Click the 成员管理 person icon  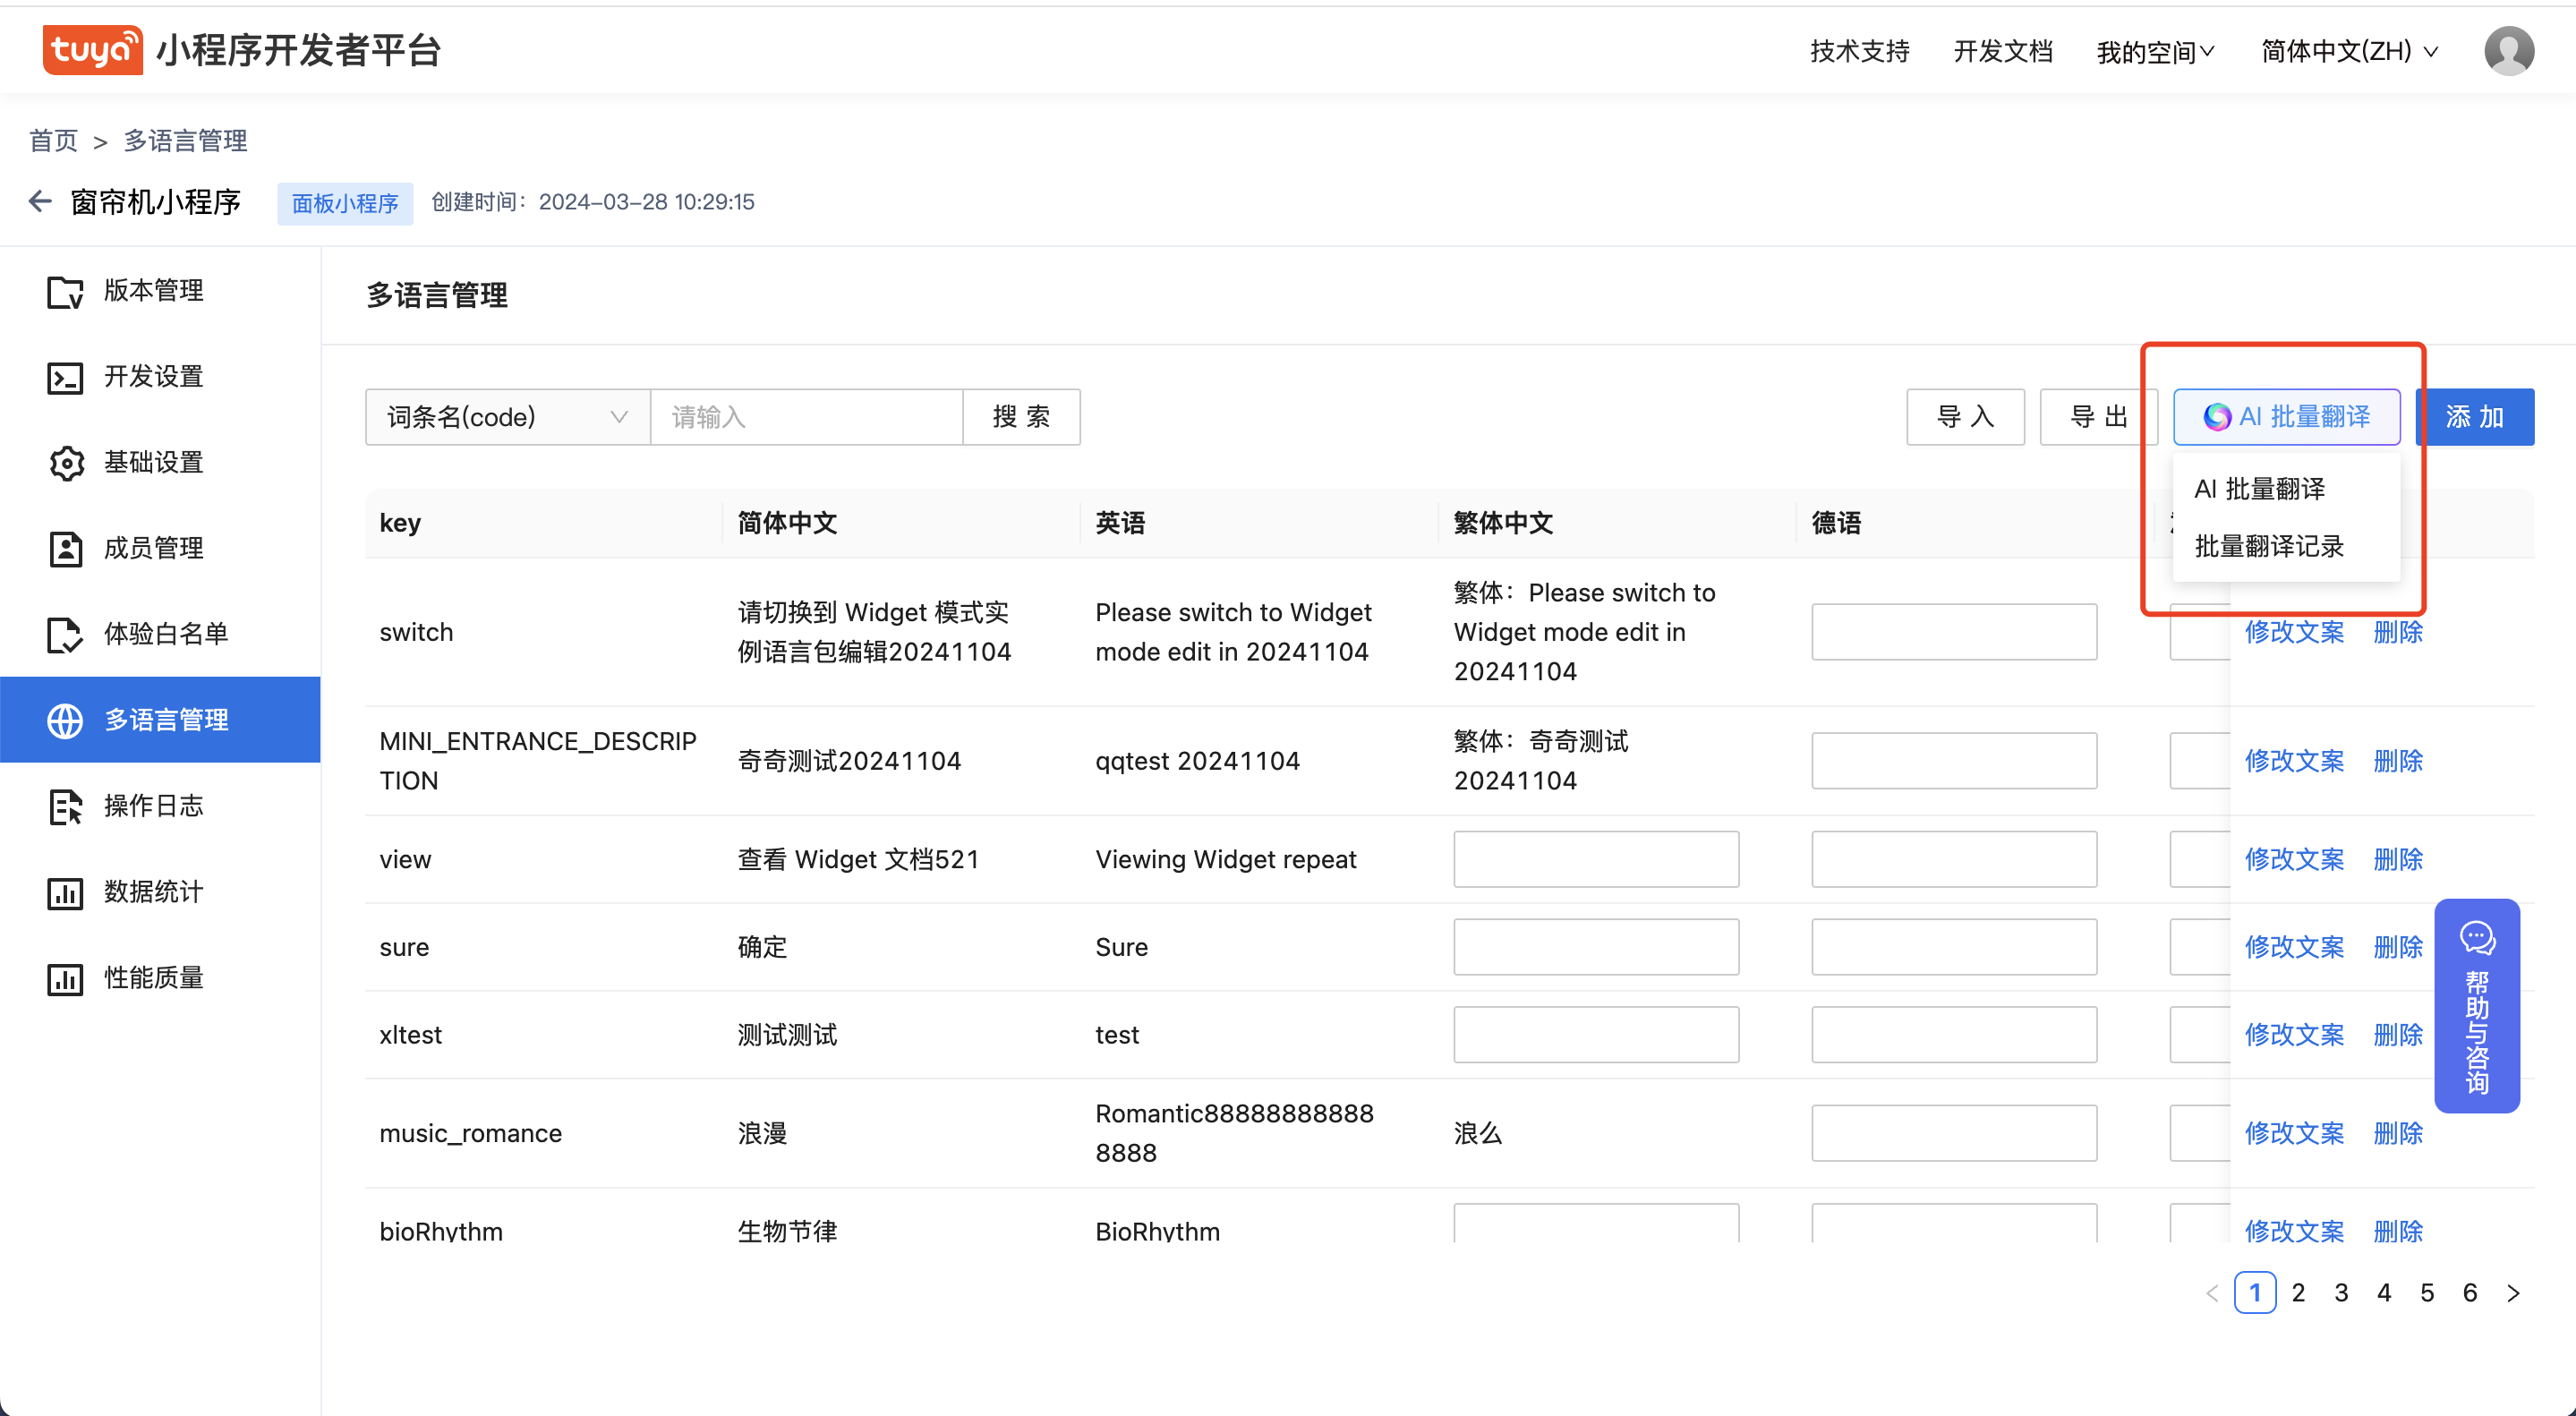pos(65,548)
